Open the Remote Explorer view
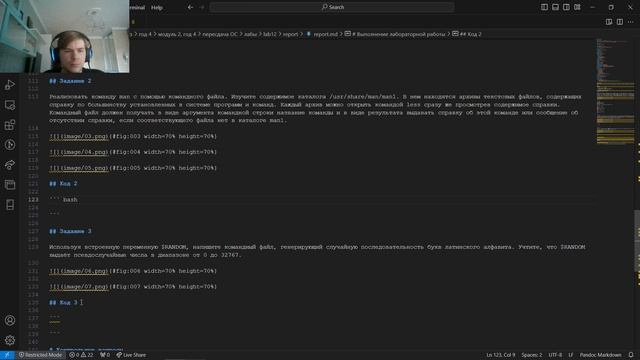Screen dimensions: 640x360 click(10, 105)
